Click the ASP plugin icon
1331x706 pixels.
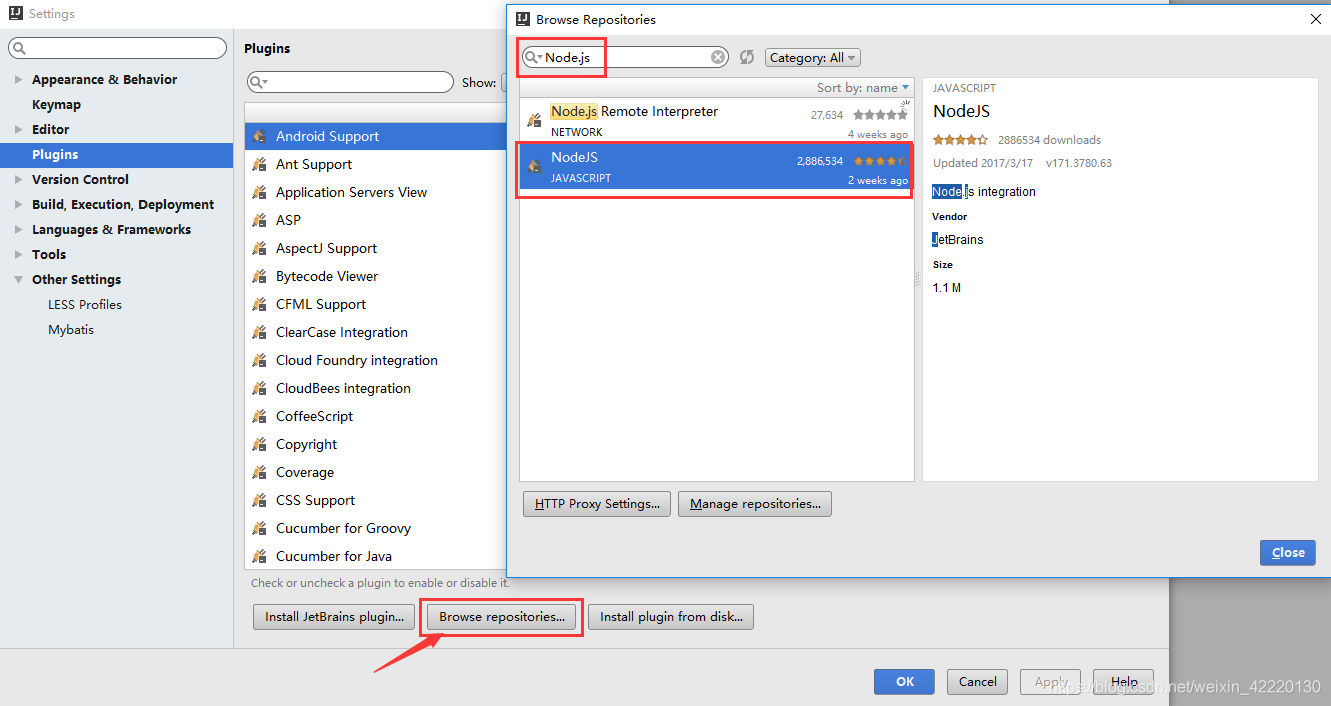click(x=260, y=220)
